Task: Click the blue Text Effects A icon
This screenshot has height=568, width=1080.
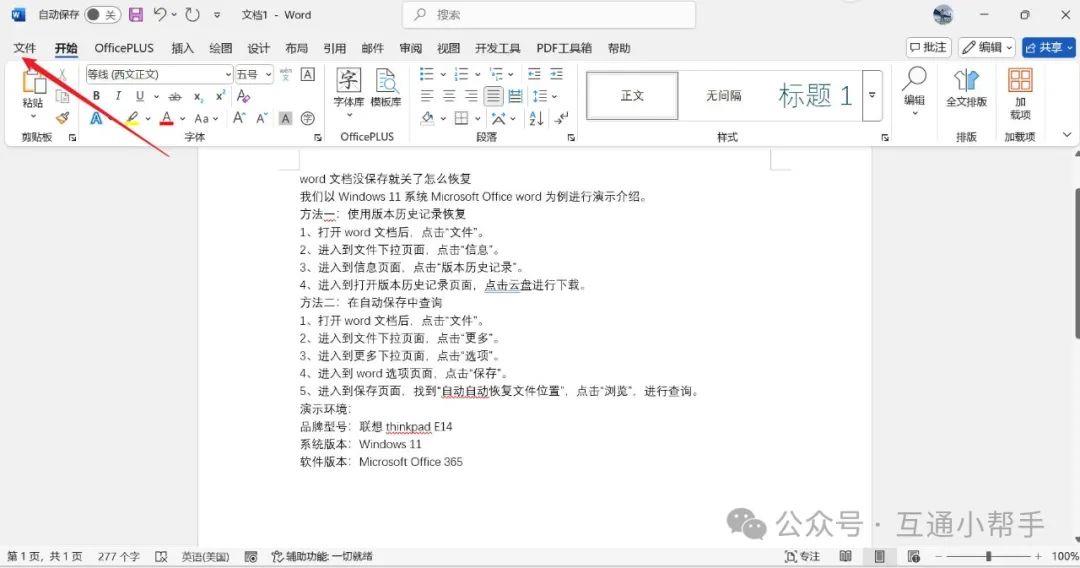Action: pos(96,118)
